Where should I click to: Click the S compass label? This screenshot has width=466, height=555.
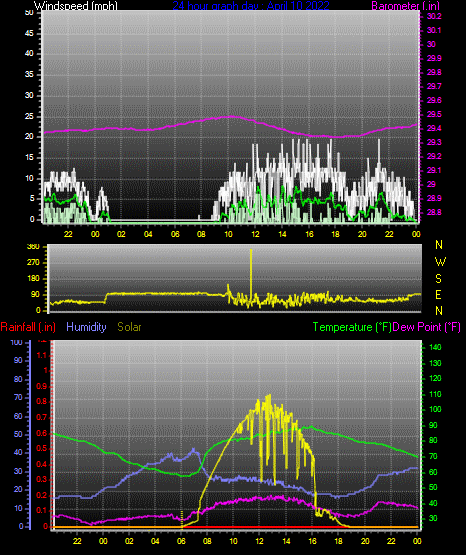click(x=439, y=279)
